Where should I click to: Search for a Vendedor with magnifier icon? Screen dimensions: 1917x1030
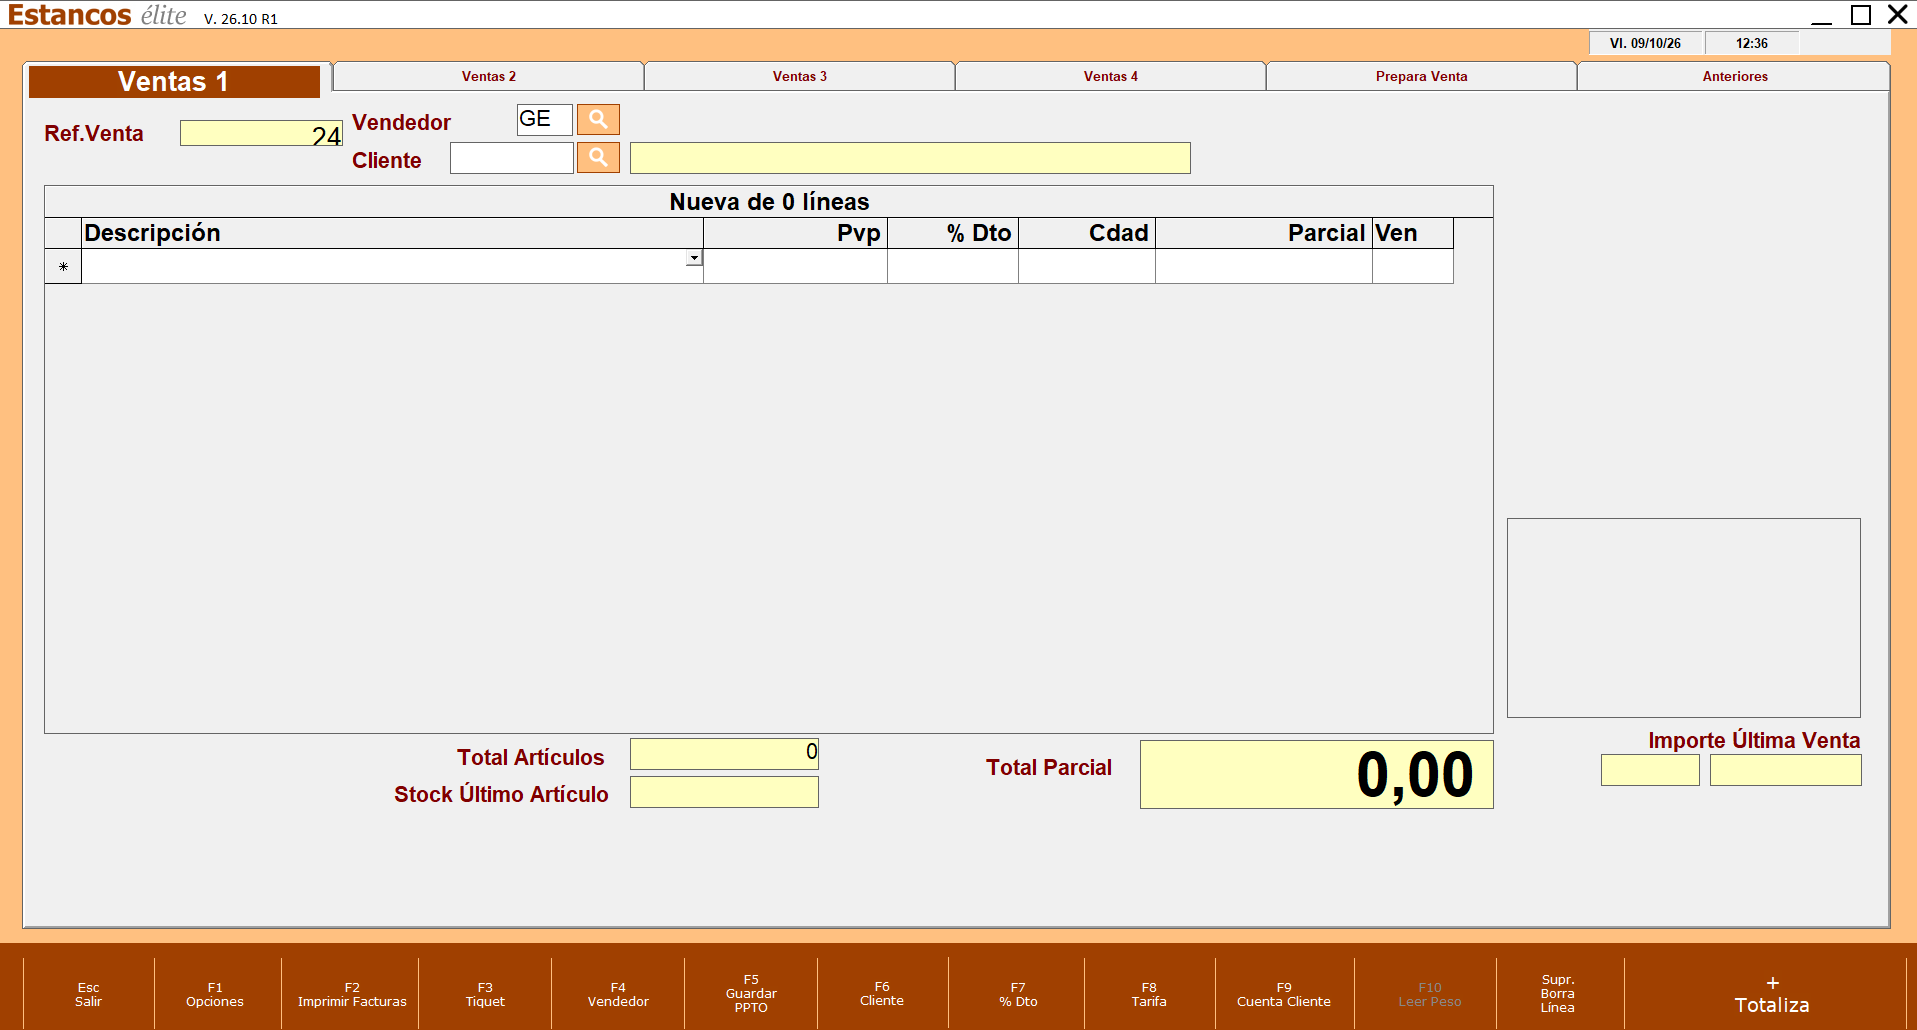(x=598, y=119)
